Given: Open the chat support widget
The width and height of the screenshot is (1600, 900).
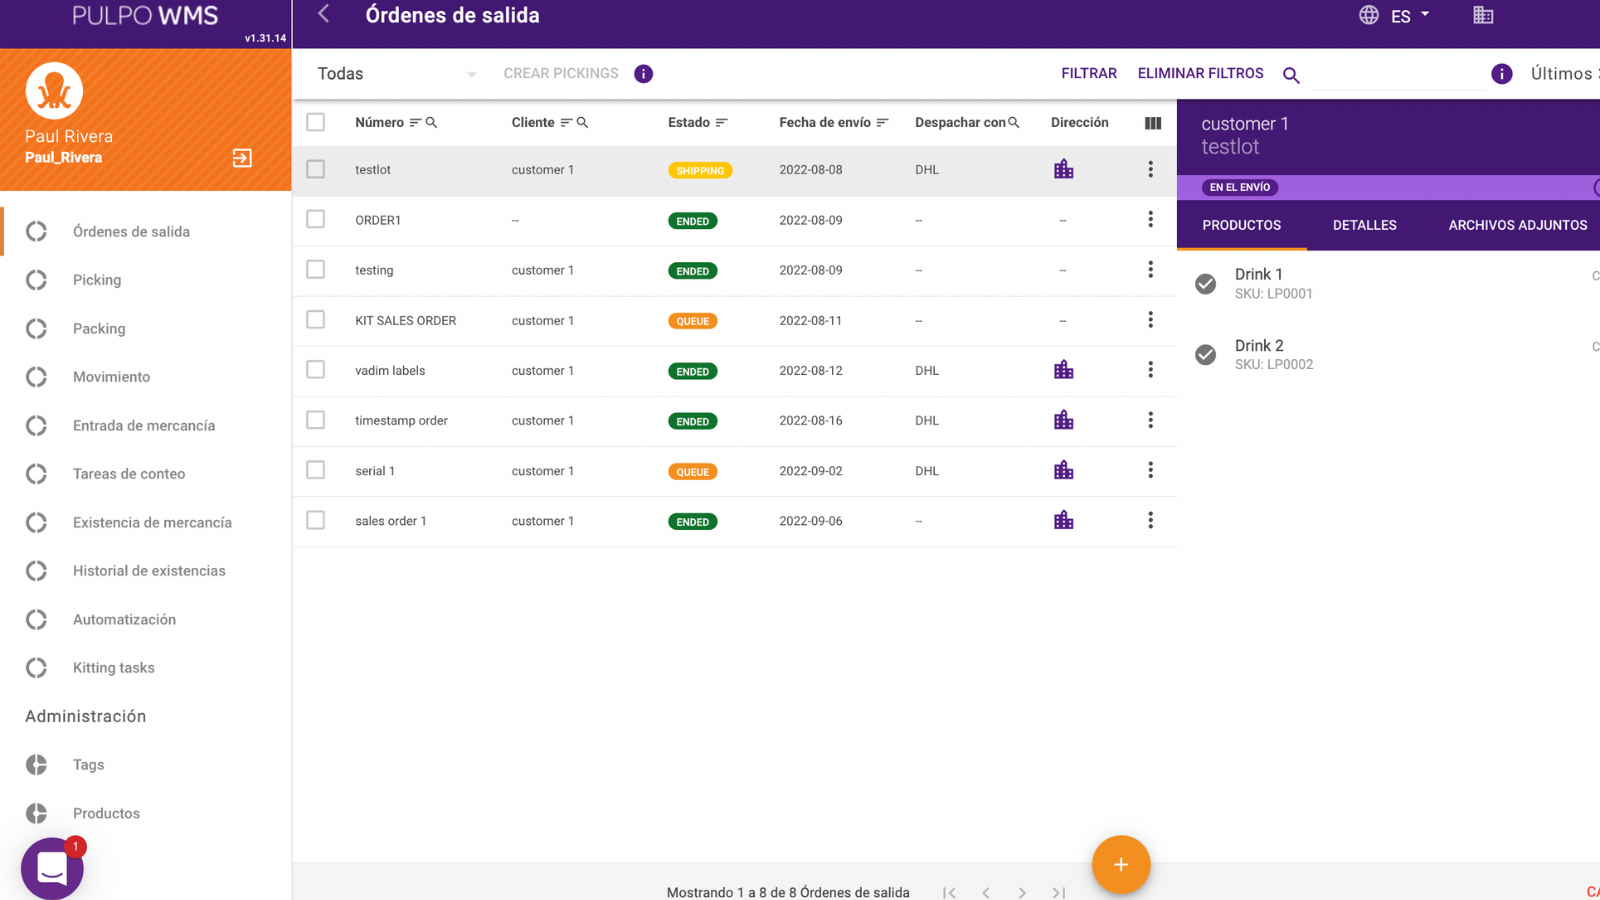Looking at the screenshot, I should [x=52, y=868].
